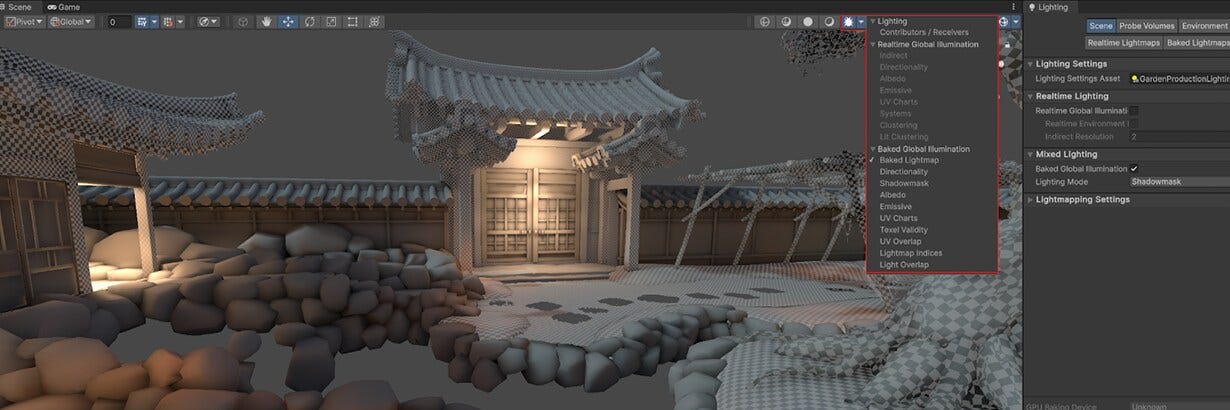Click the Indirect Resolution value field
Viewport: 1230px width, 410px height.
[x=1179, y=136]
